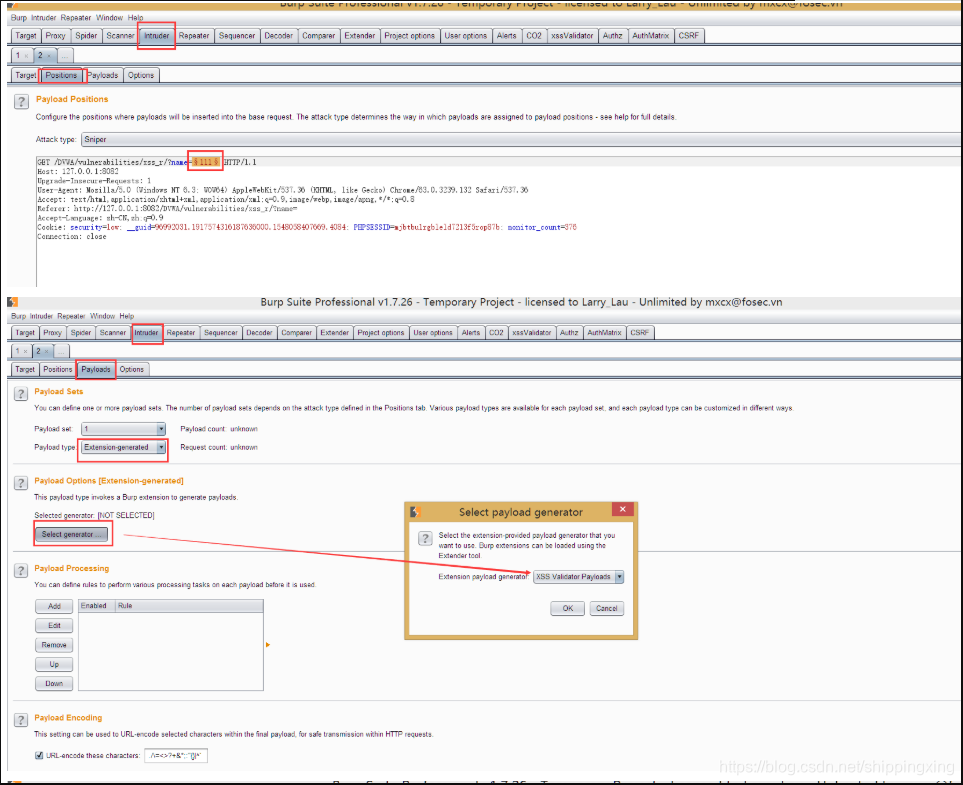Click Rule column header in processing rules table
963x785 pixels.
pyautogui.click(x=189, y=606)
